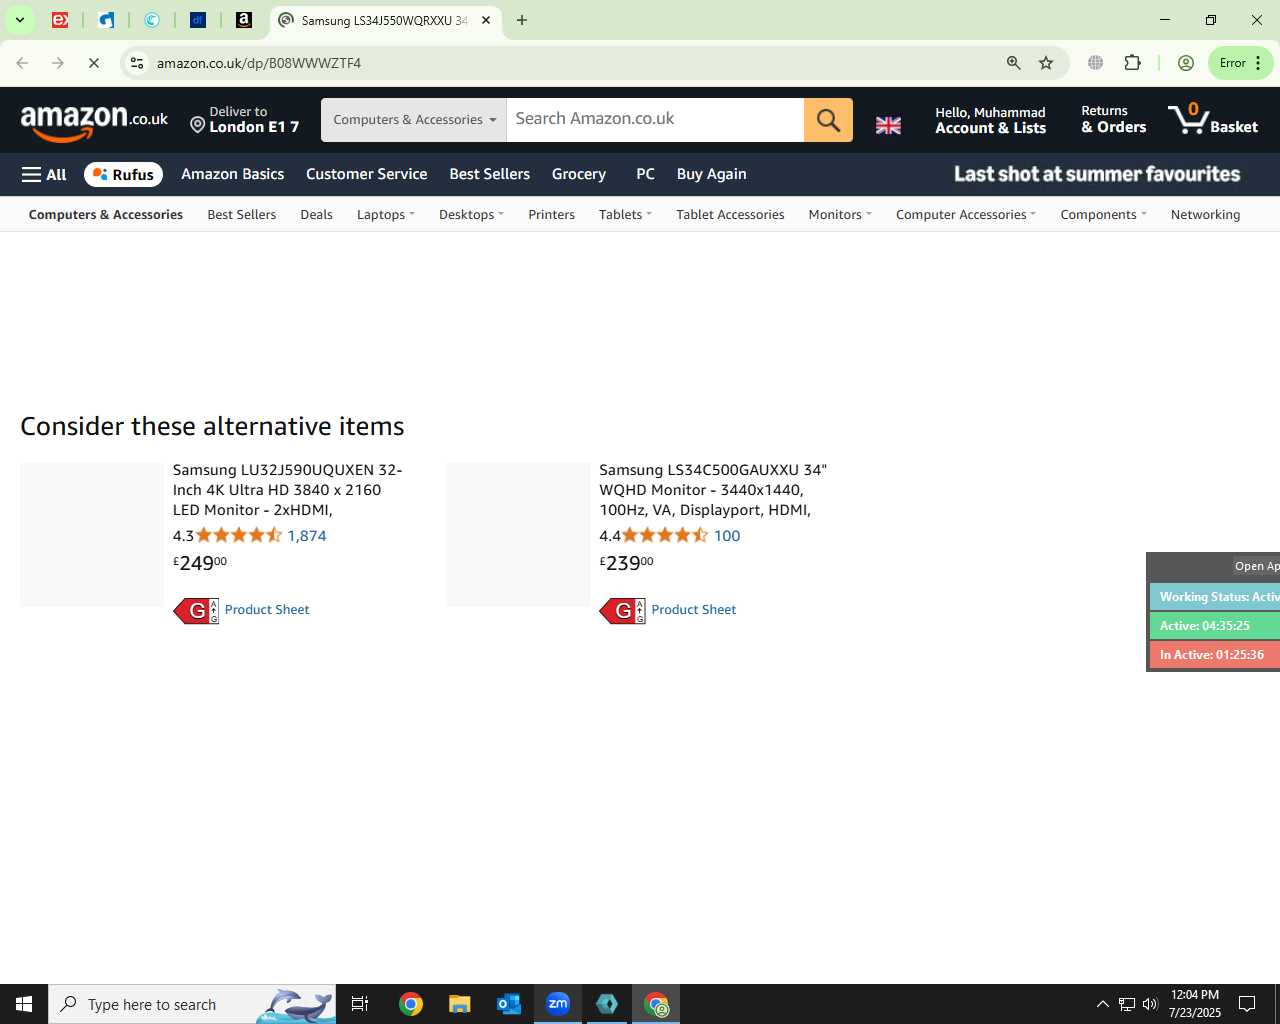Open Task View in the taskbar
This screenshot has width=1280, height=1024.
tap(360, 1004)
